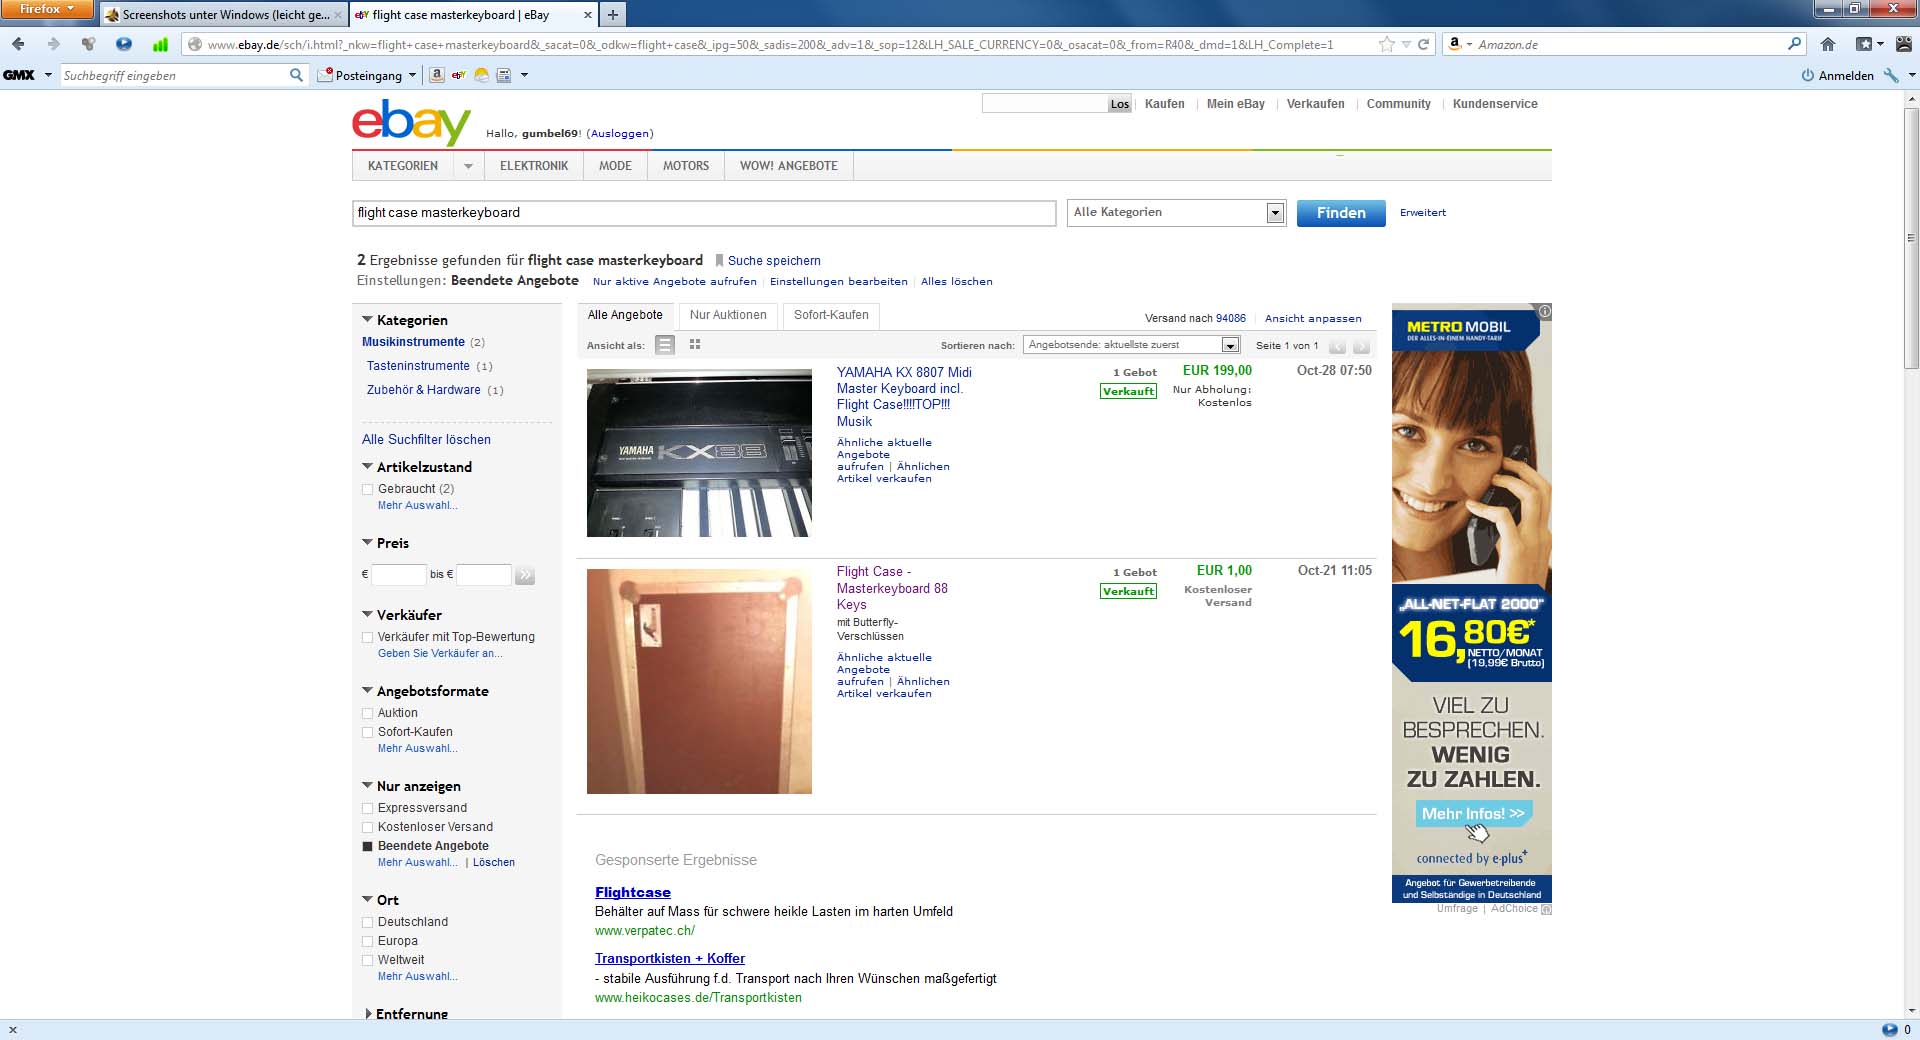Click the eBay logo
Screen dimensions: 1920x1040
click(x=411, y=123)
